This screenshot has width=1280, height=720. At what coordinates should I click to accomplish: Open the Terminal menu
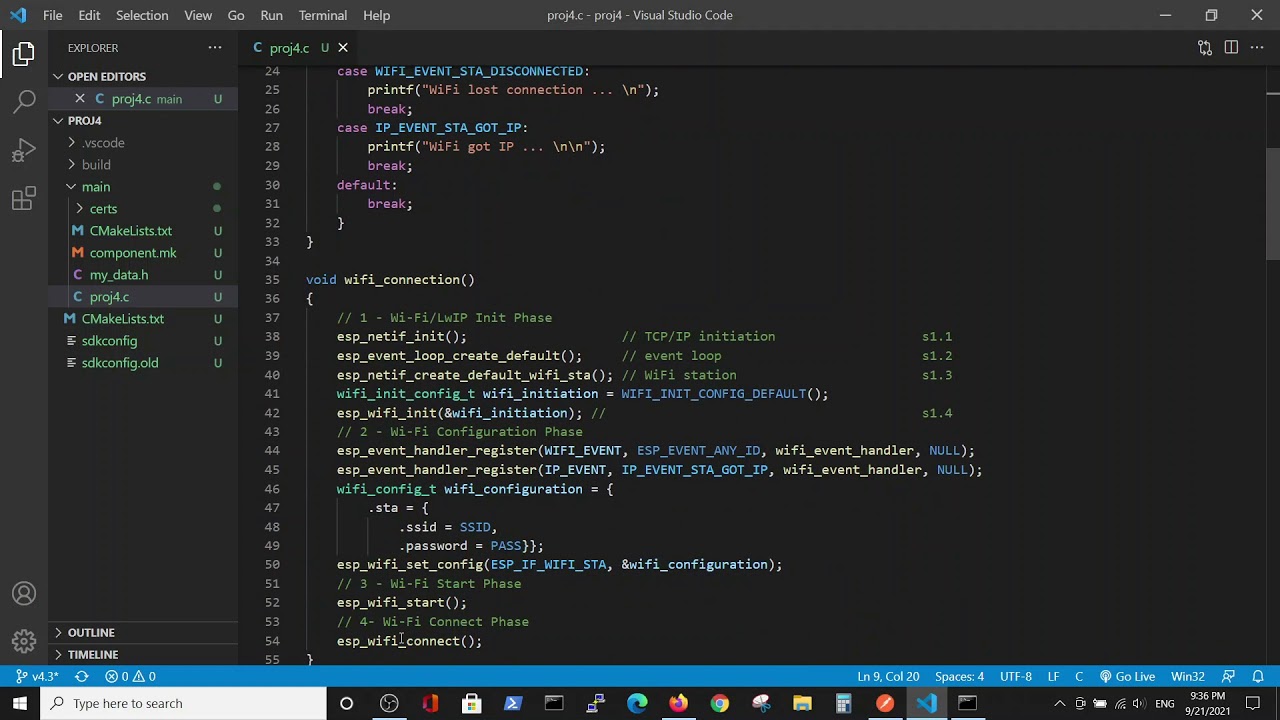click(323, 15)
